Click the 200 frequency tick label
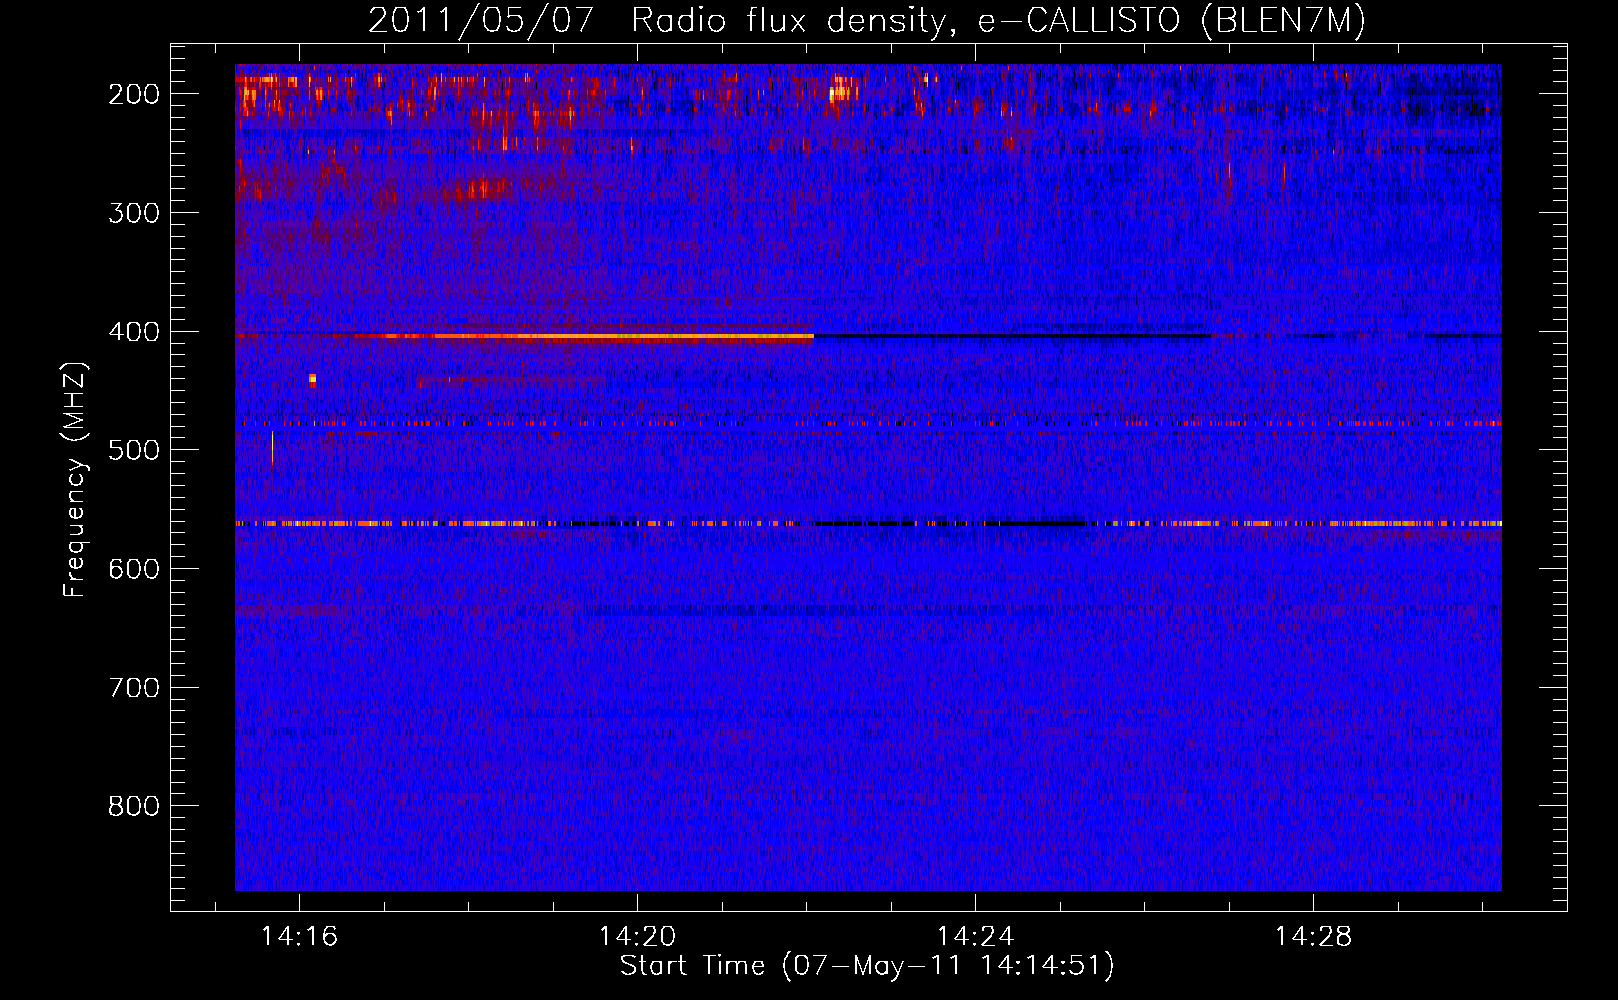This screenshot has height=1000, width=1618. click(134, 94)
